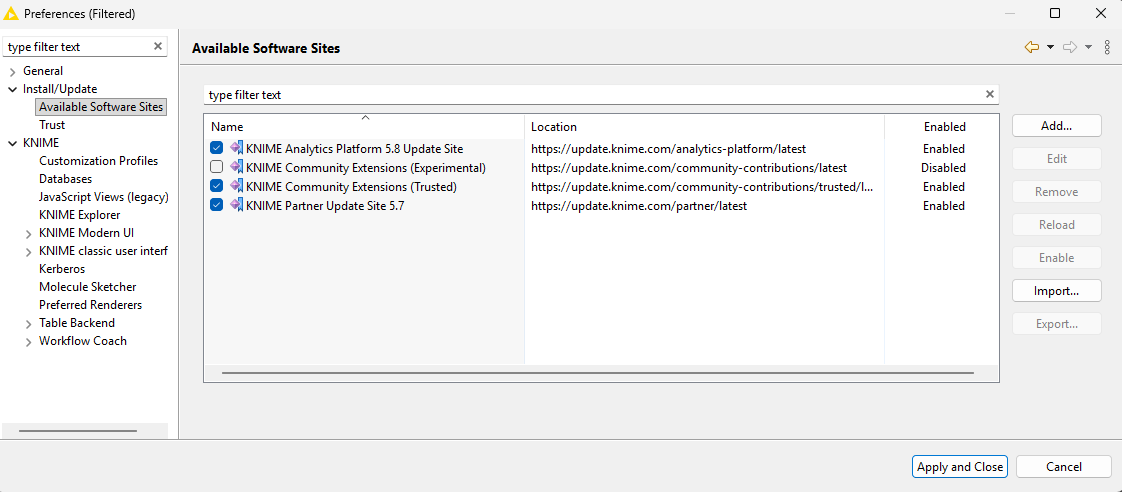The width and height of the screenshot is (1122, 492).
Task: Select the partner/latest location URL
Action: point(638,206)
